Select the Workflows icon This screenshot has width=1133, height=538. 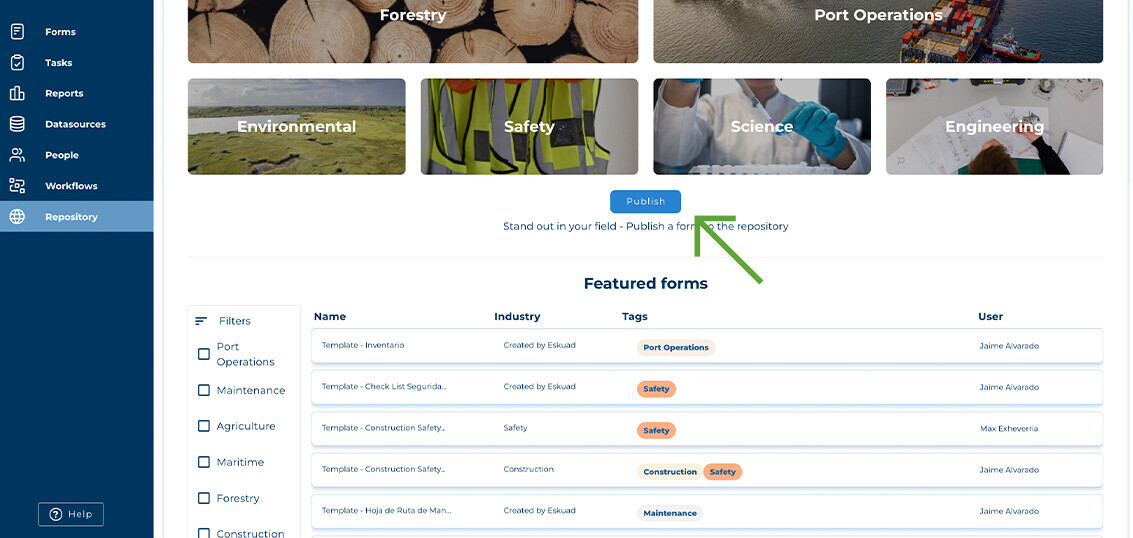click(x=17, y=186)
